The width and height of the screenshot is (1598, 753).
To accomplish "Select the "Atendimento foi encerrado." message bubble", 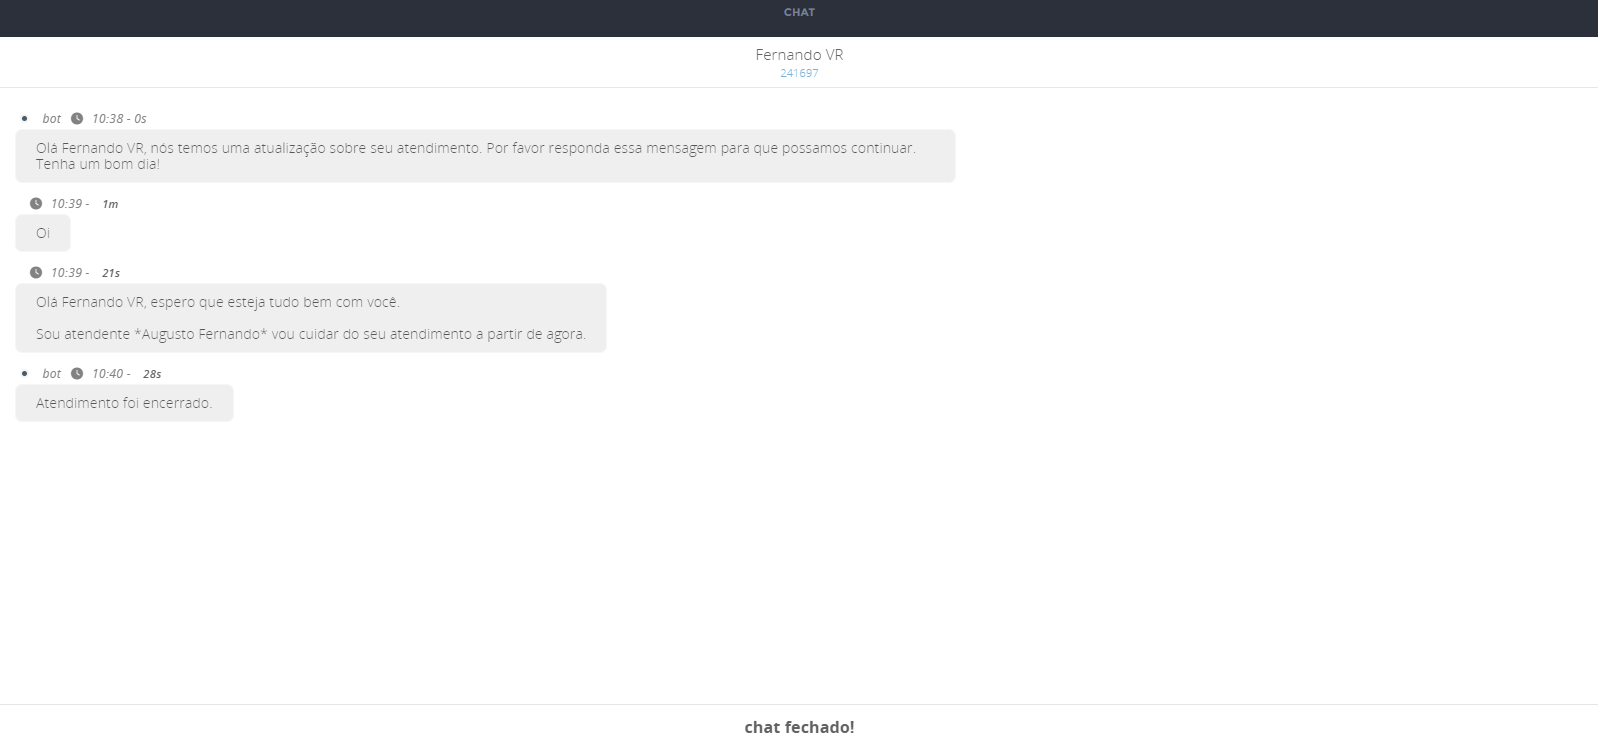I will [x=124, y=403].
